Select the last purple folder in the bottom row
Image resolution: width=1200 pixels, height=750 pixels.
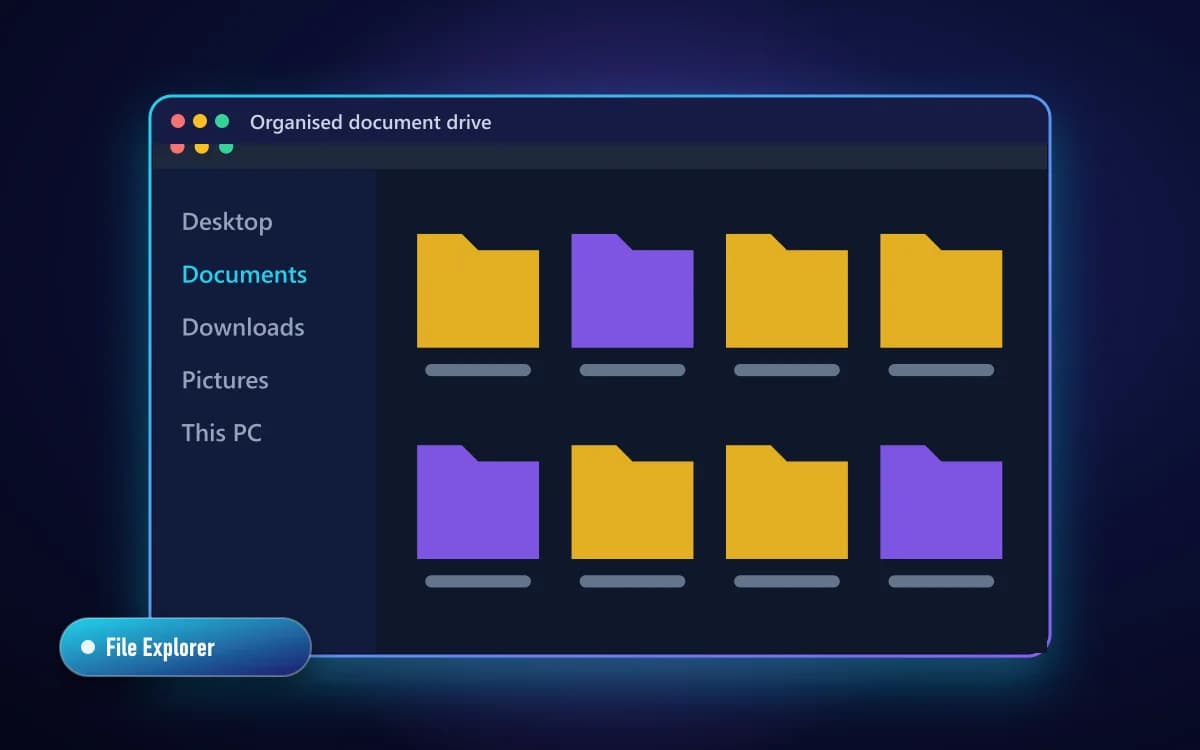click(941, 502)
